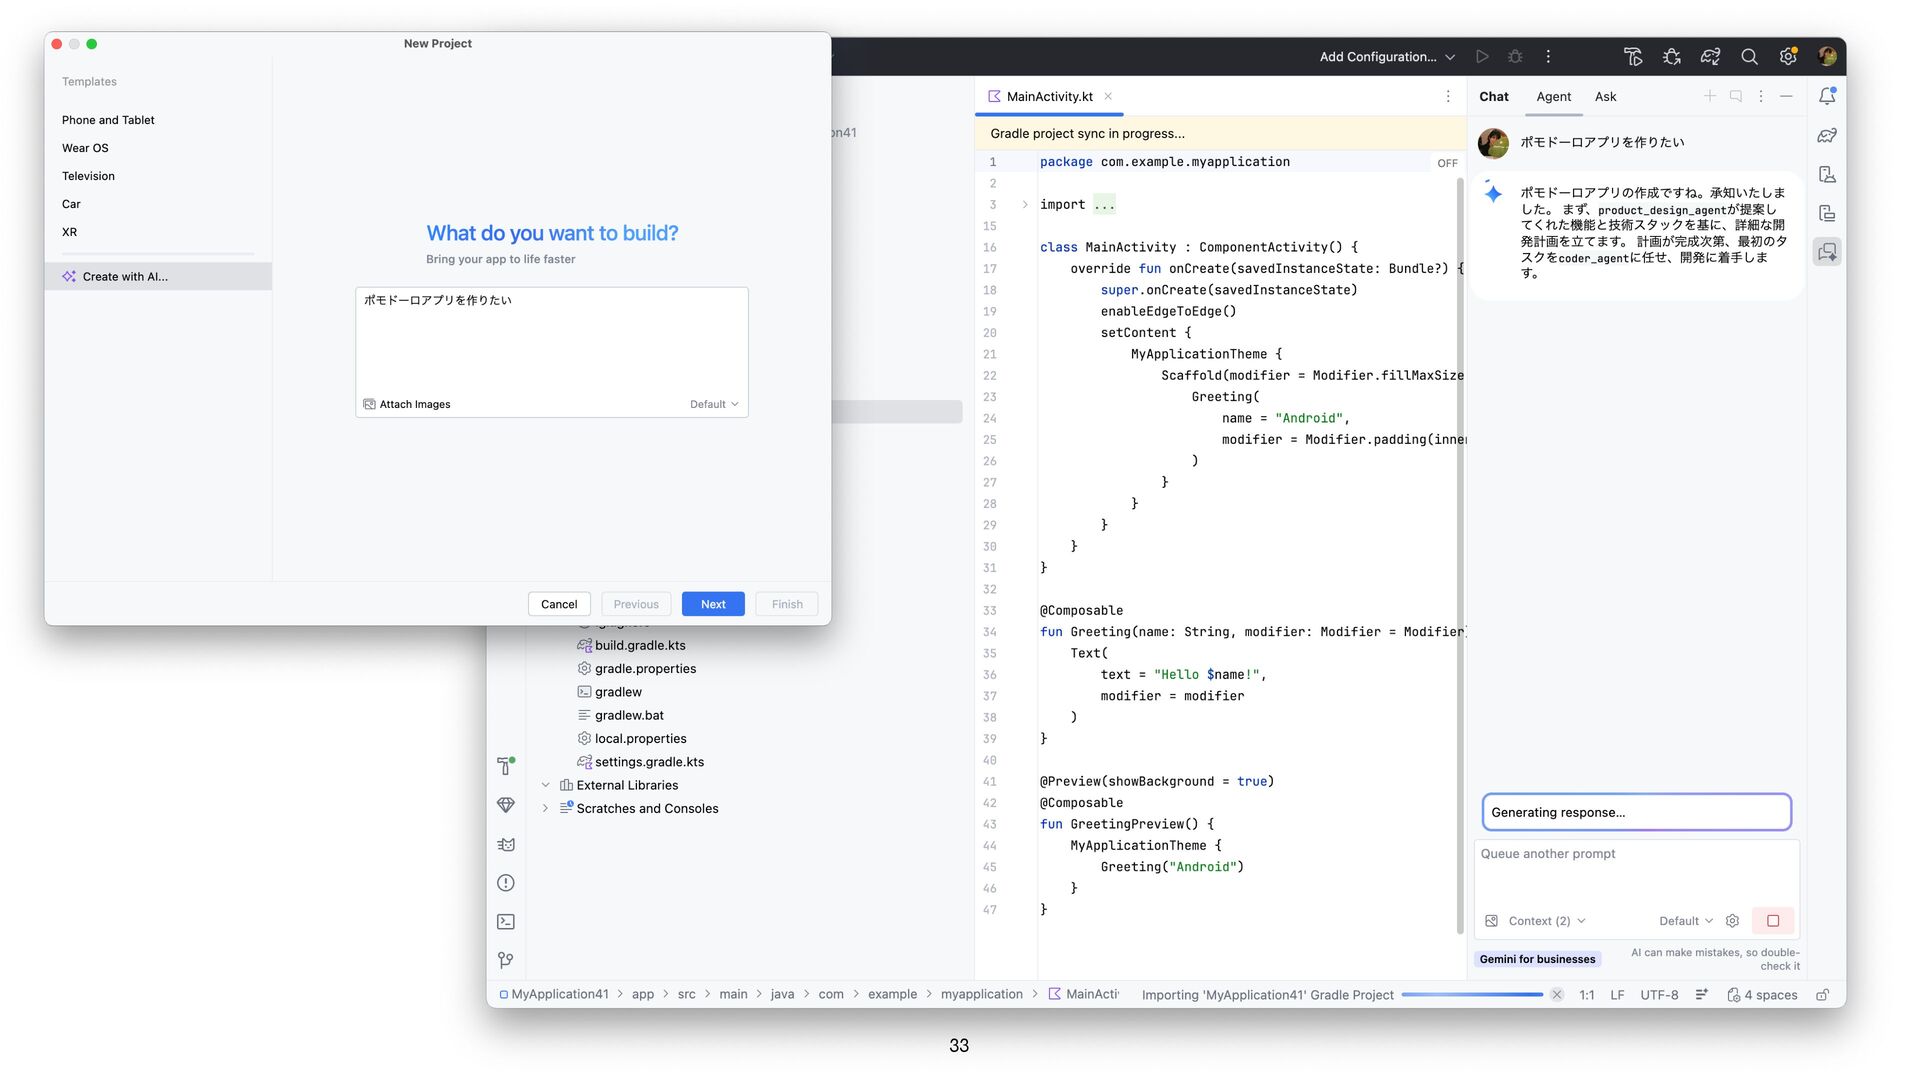Open the Terminal tool window icon
The height and width of the screenshot is (1080, 1920).
click(506, 922)
